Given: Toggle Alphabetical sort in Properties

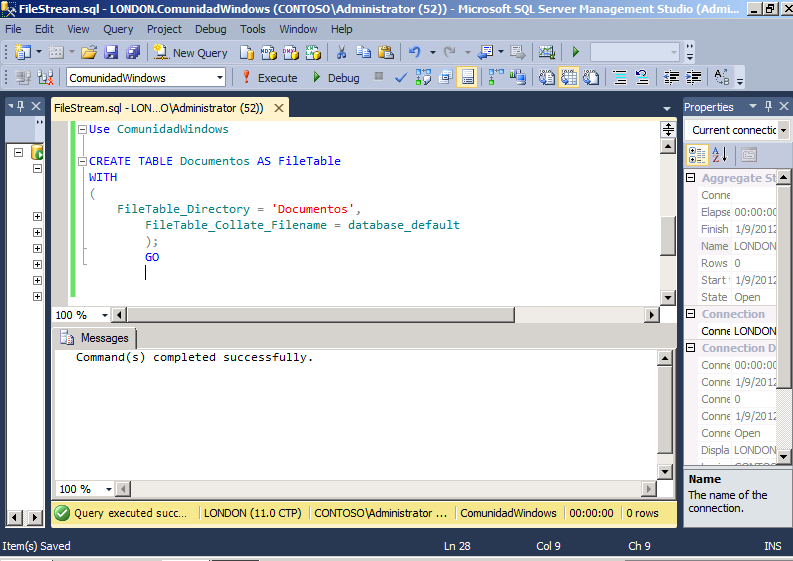Looking at the screenshot, I should pyautogui.click(x=720, y=154).
